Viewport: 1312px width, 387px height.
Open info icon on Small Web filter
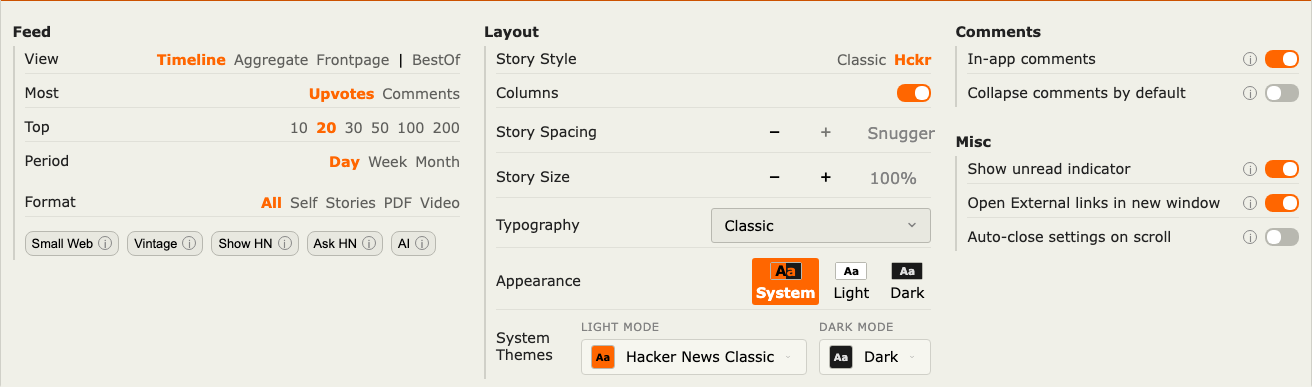point(106,243)
